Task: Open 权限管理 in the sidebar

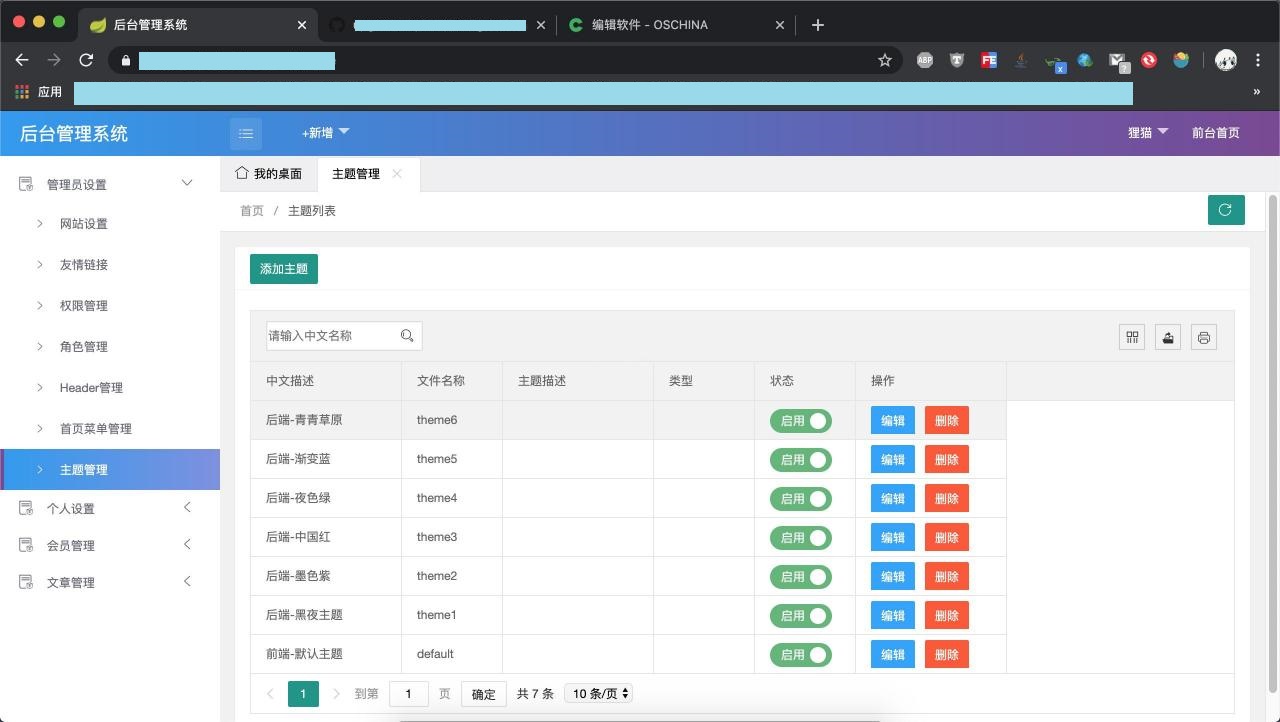Action: click(84, 306)
